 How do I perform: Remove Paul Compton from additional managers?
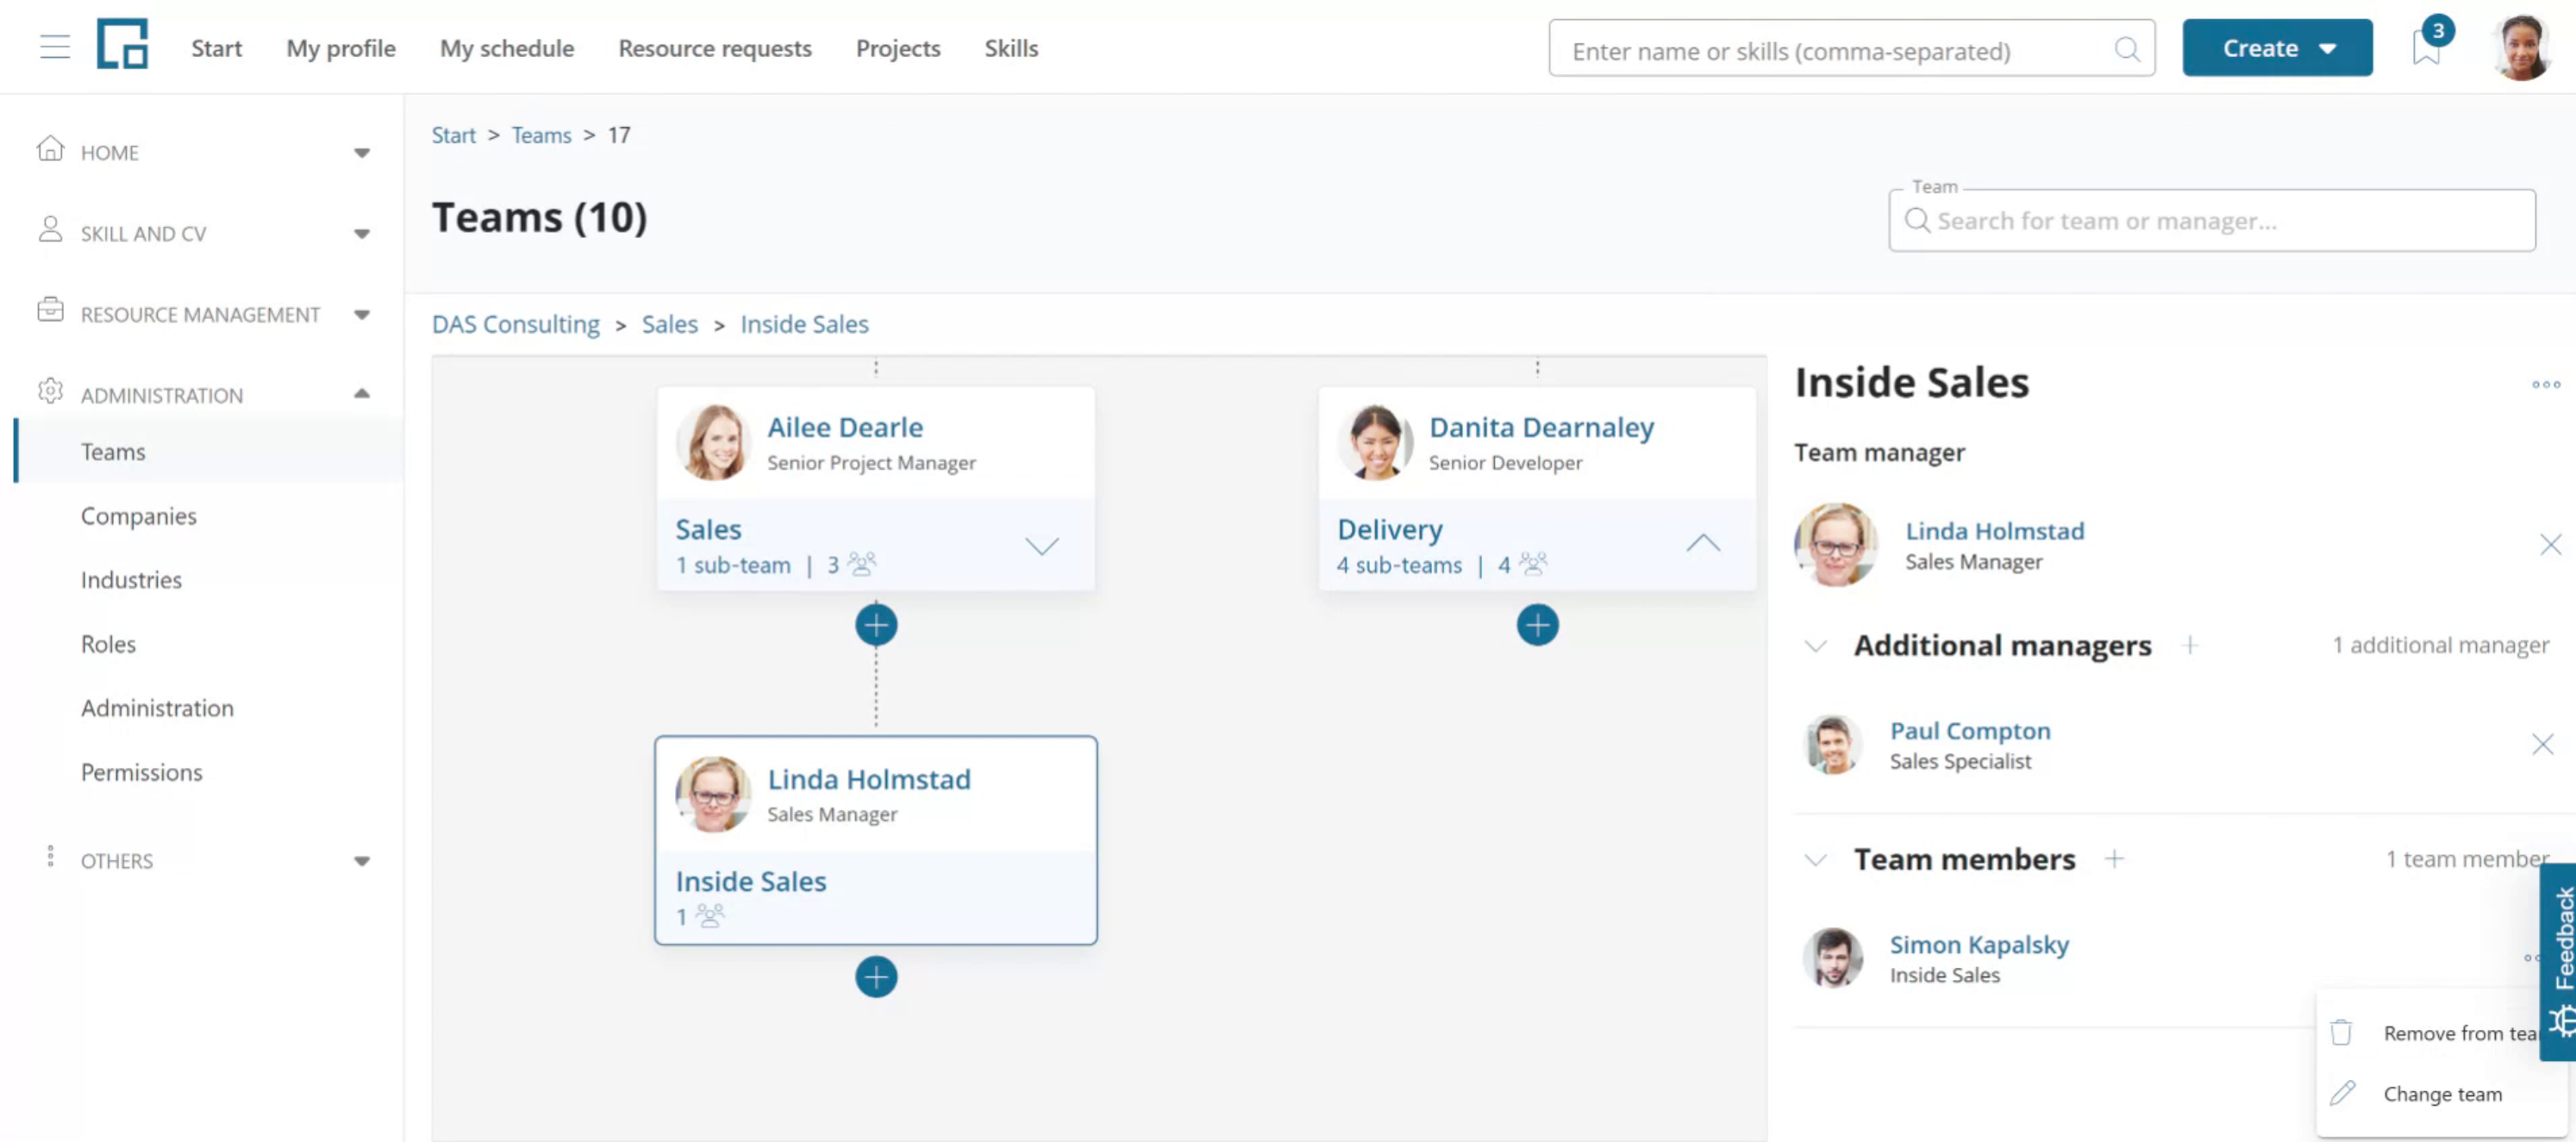2542,745
